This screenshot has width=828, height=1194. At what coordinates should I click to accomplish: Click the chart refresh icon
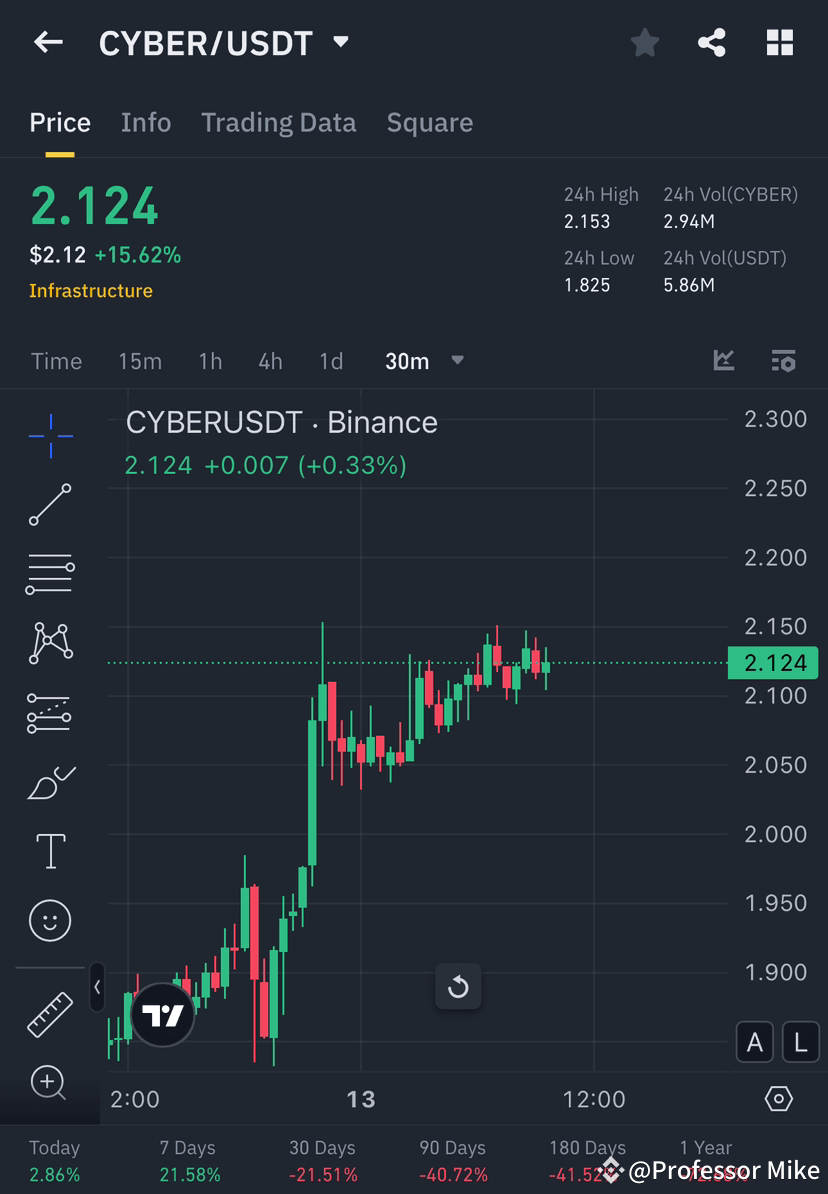458,986
